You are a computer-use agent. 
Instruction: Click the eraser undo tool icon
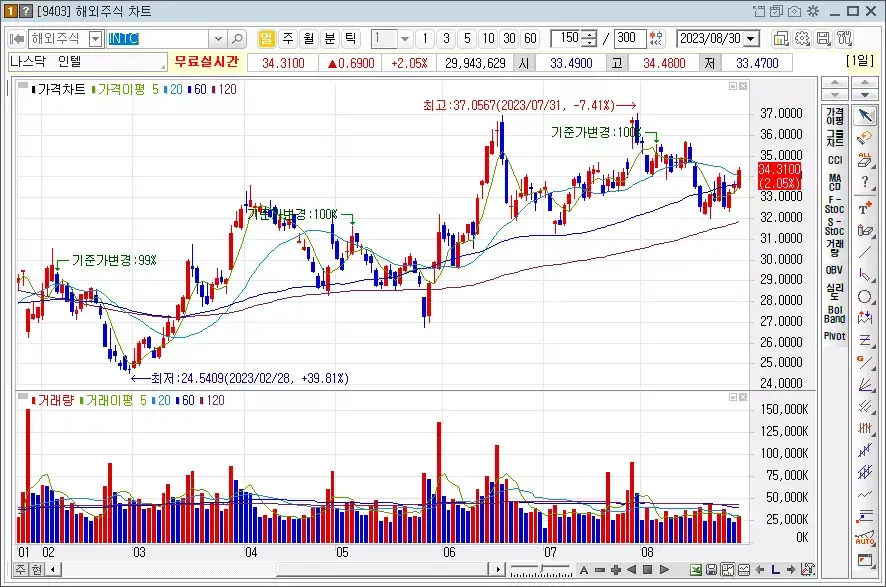point(865,137)
